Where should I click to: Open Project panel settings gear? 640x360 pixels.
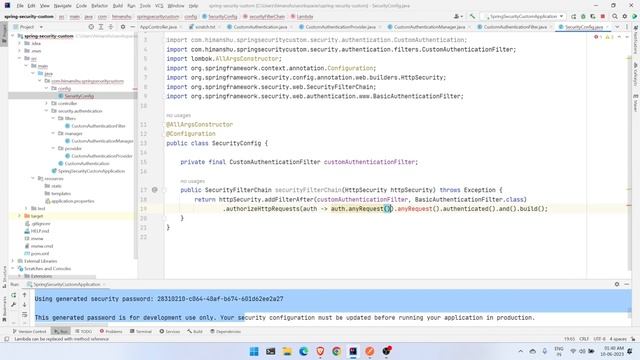[123, 27]
